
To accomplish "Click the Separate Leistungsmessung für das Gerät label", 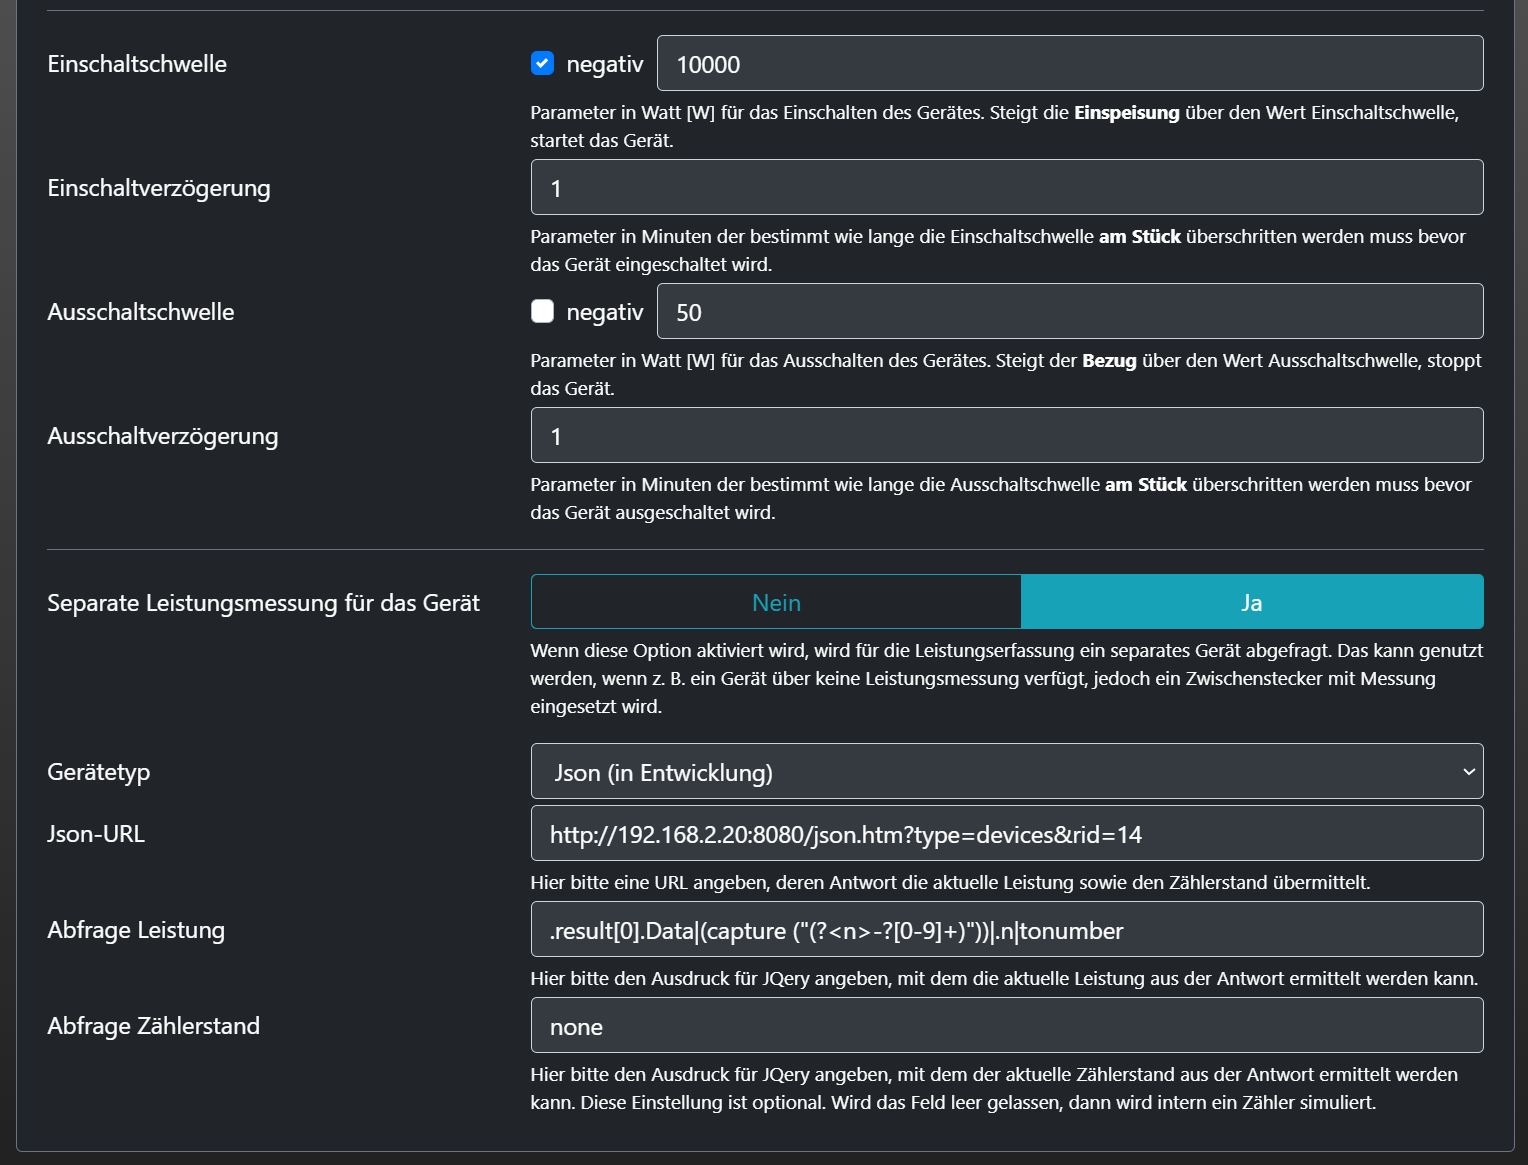I will (263, 603).
